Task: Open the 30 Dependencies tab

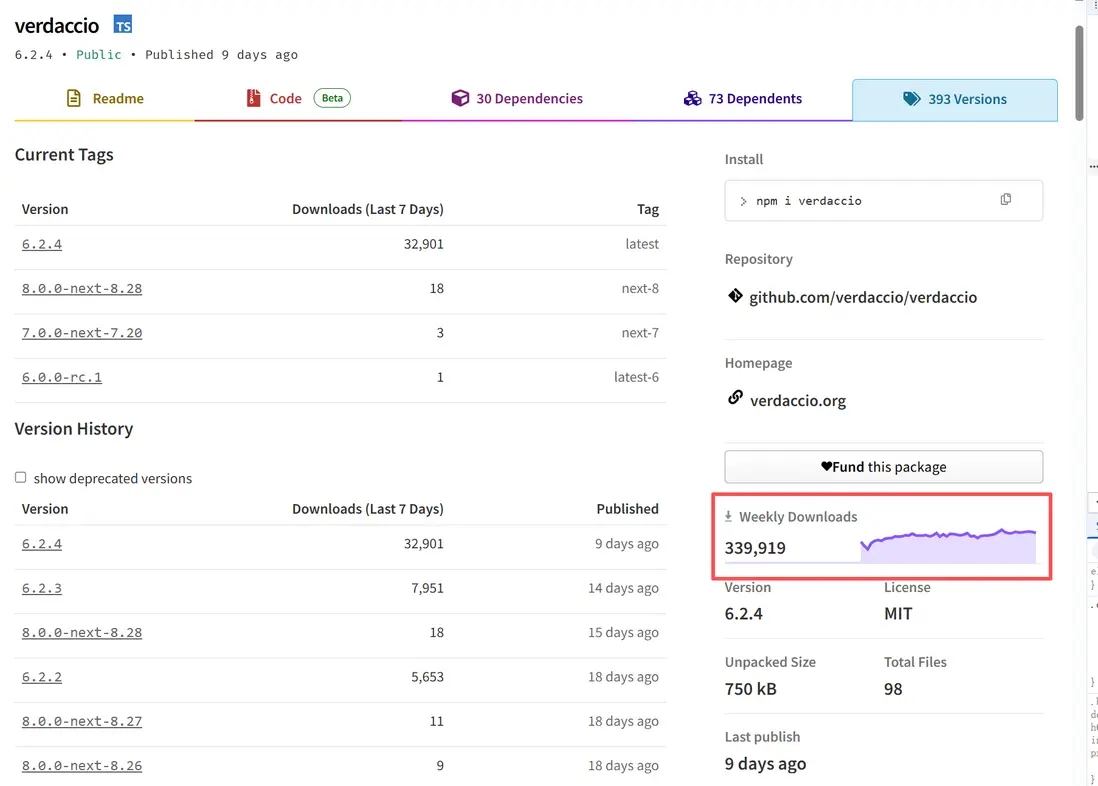Action: pos(529,99)
